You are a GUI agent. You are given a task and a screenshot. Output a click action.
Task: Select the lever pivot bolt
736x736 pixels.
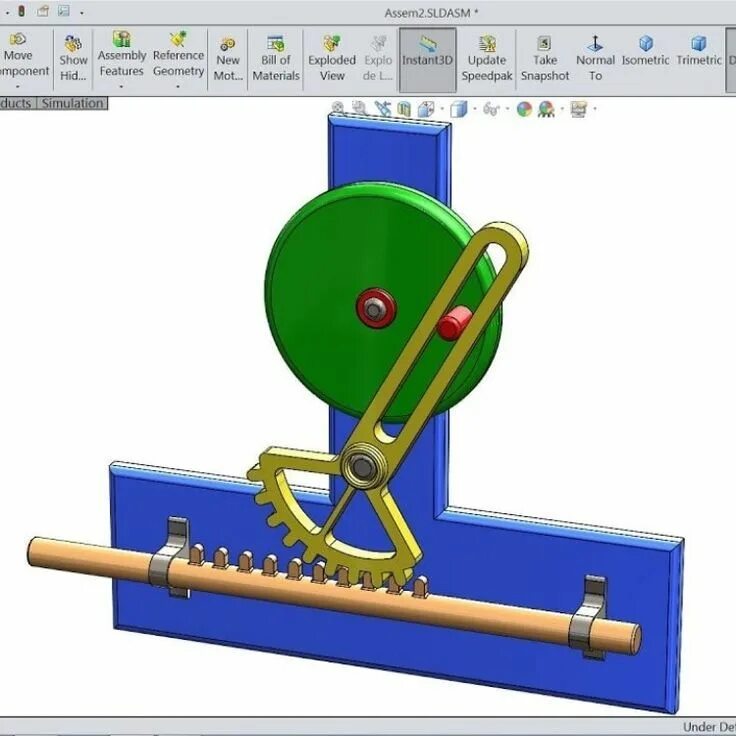(x=363, y=467)
